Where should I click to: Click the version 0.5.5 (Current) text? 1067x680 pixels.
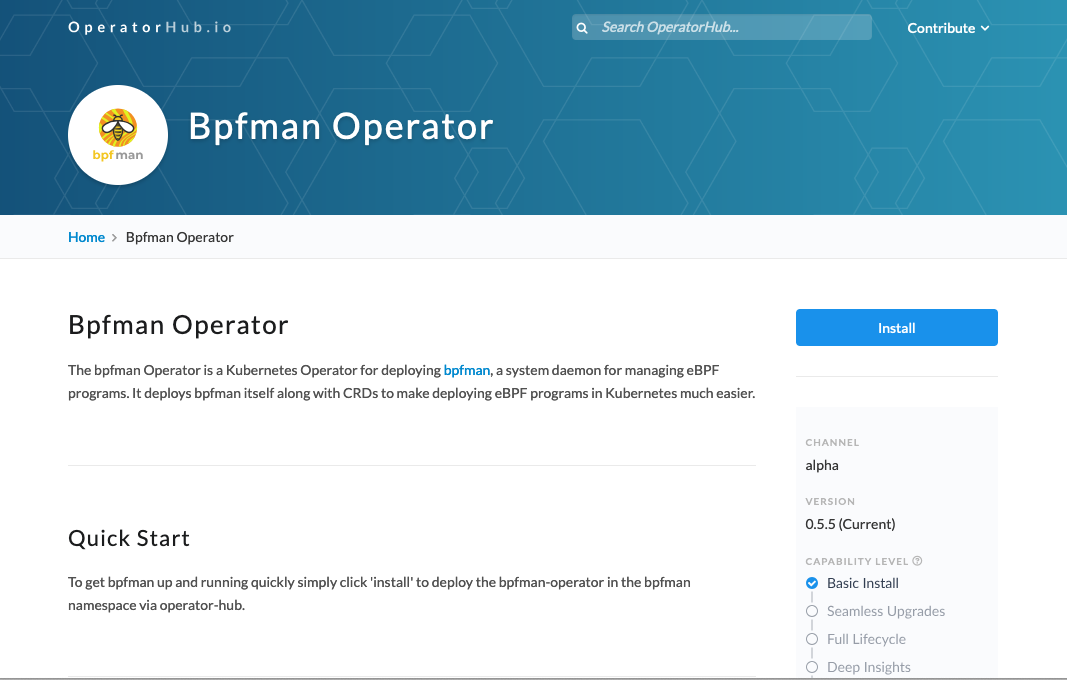pos(849,524)
